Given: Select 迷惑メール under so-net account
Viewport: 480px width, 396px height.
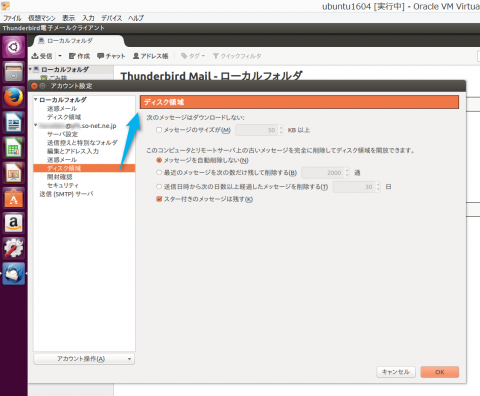Looking at the screenshot, I should 62,160.
